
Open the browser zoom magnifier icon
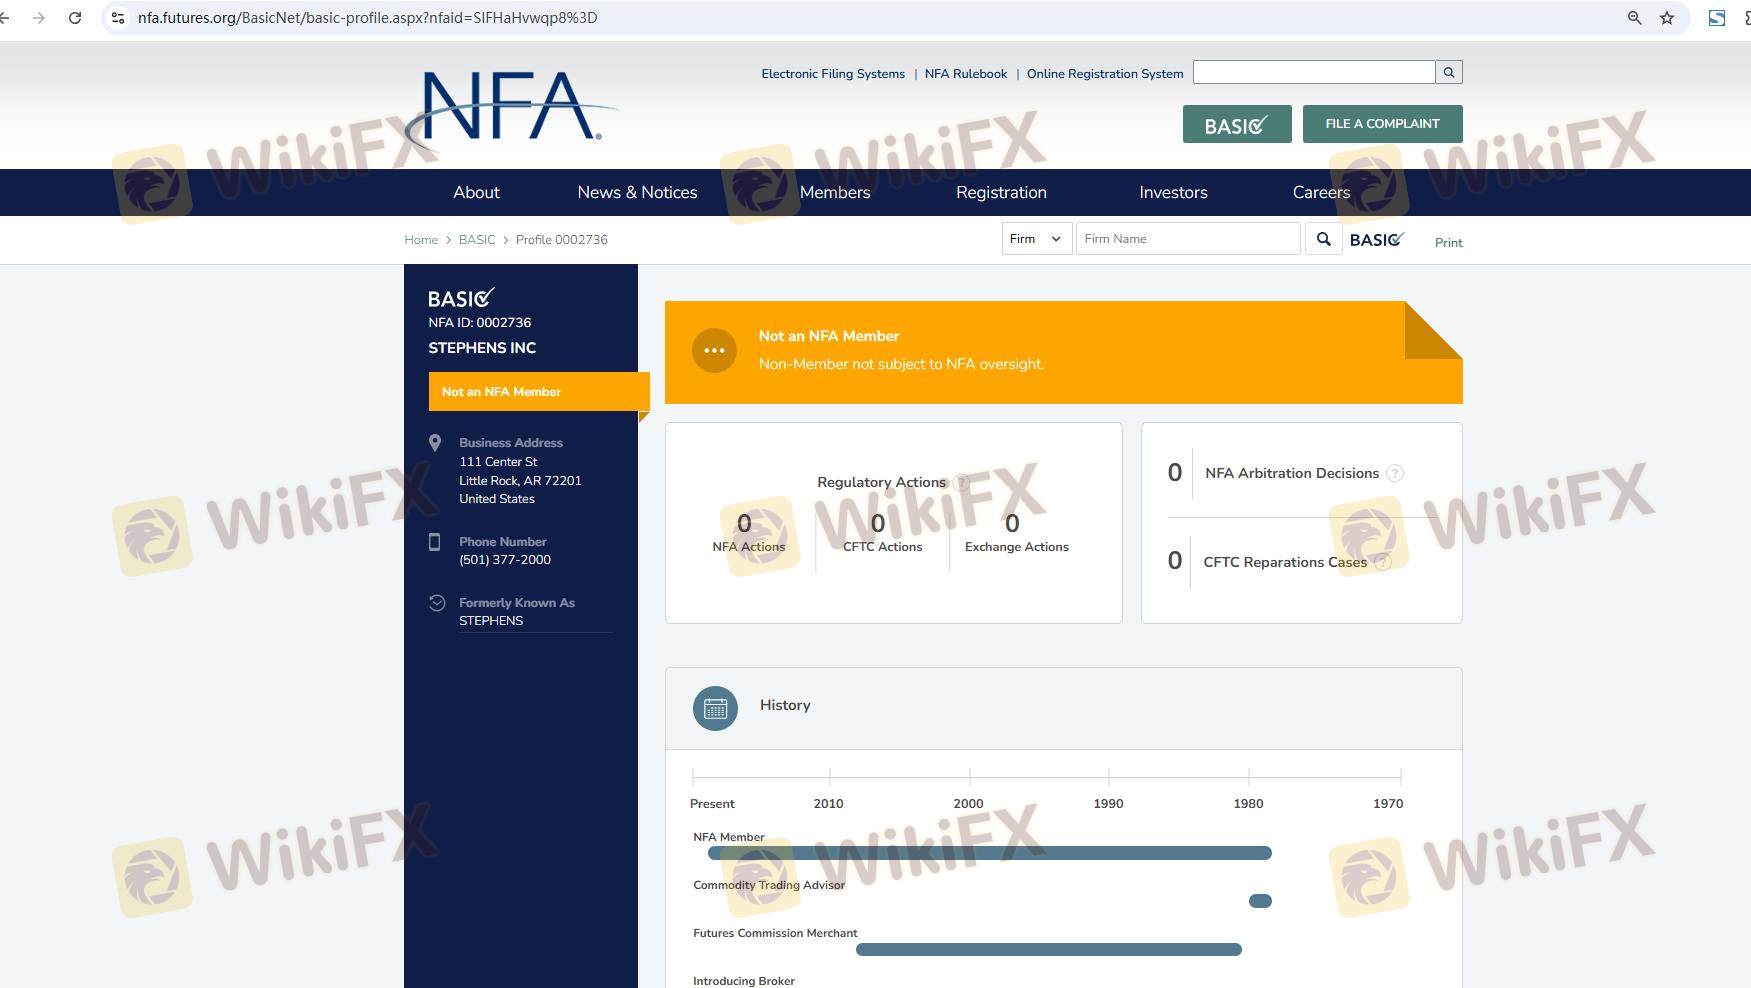coord(1634,18)
